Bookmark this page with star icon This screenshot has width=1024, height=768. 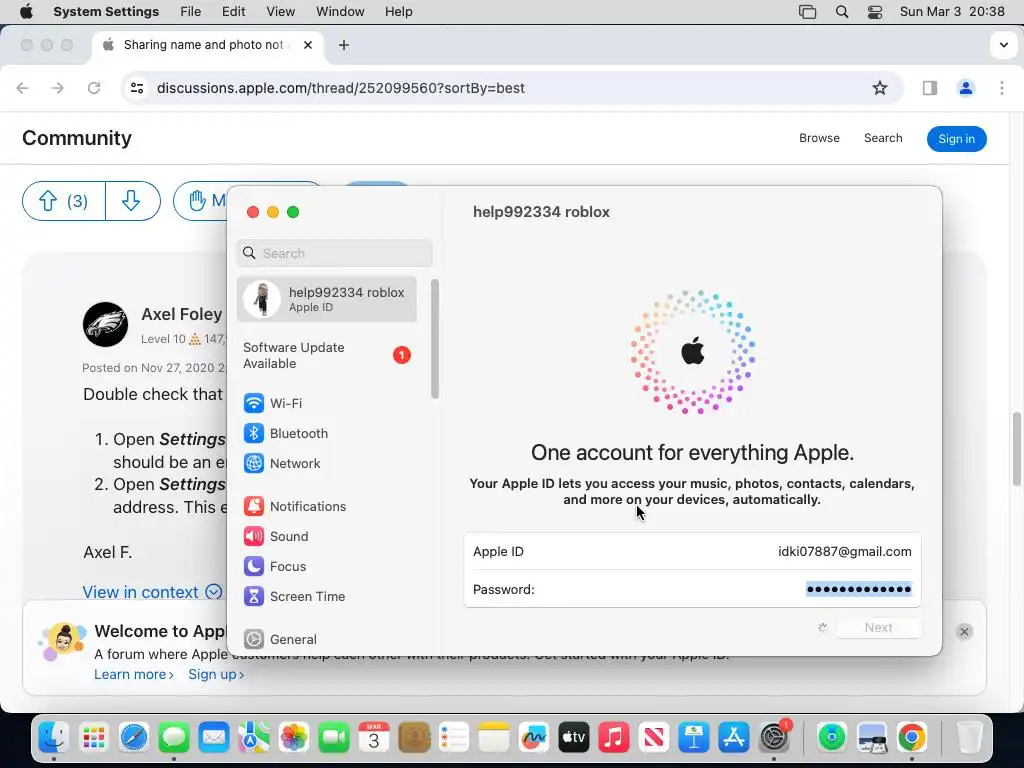click(x=880, y=88)
